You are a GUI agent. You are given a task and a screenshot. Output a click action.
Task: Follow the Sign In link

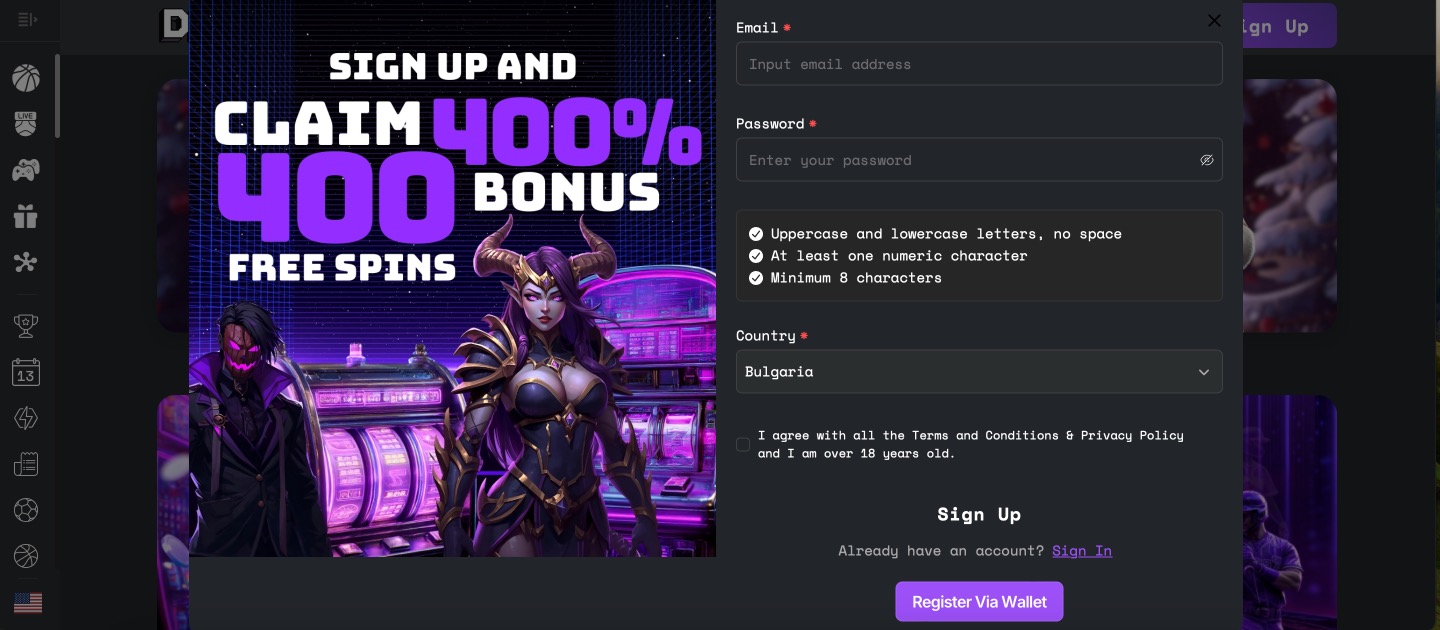(x=1082, y=551)
